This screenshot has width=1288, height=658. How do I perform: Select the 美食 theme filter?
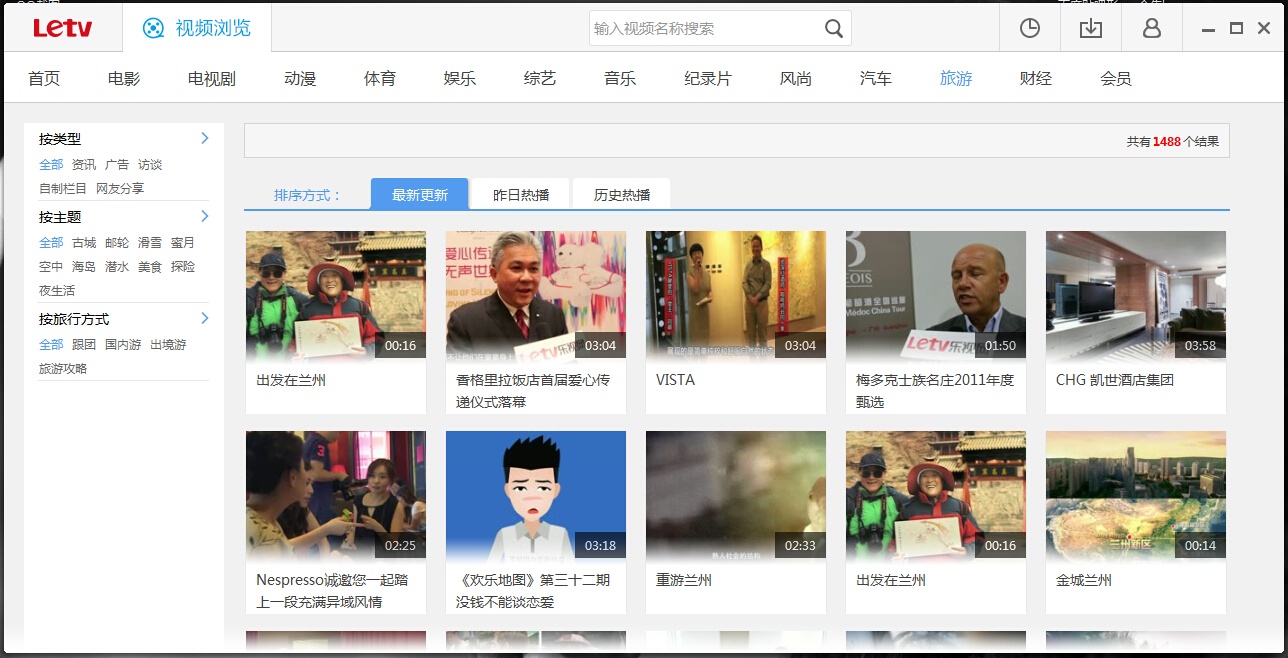click(148, 266)
